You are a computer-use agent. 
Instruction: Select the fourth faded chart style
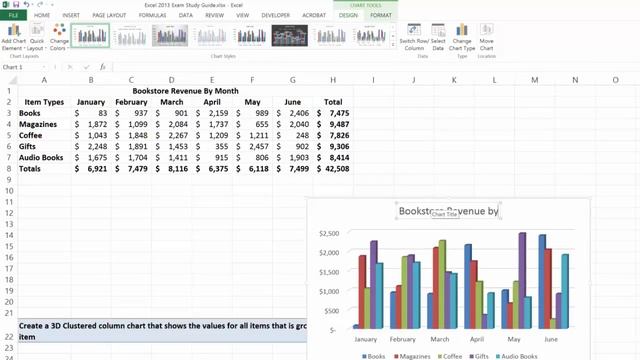tap(210, 36)
